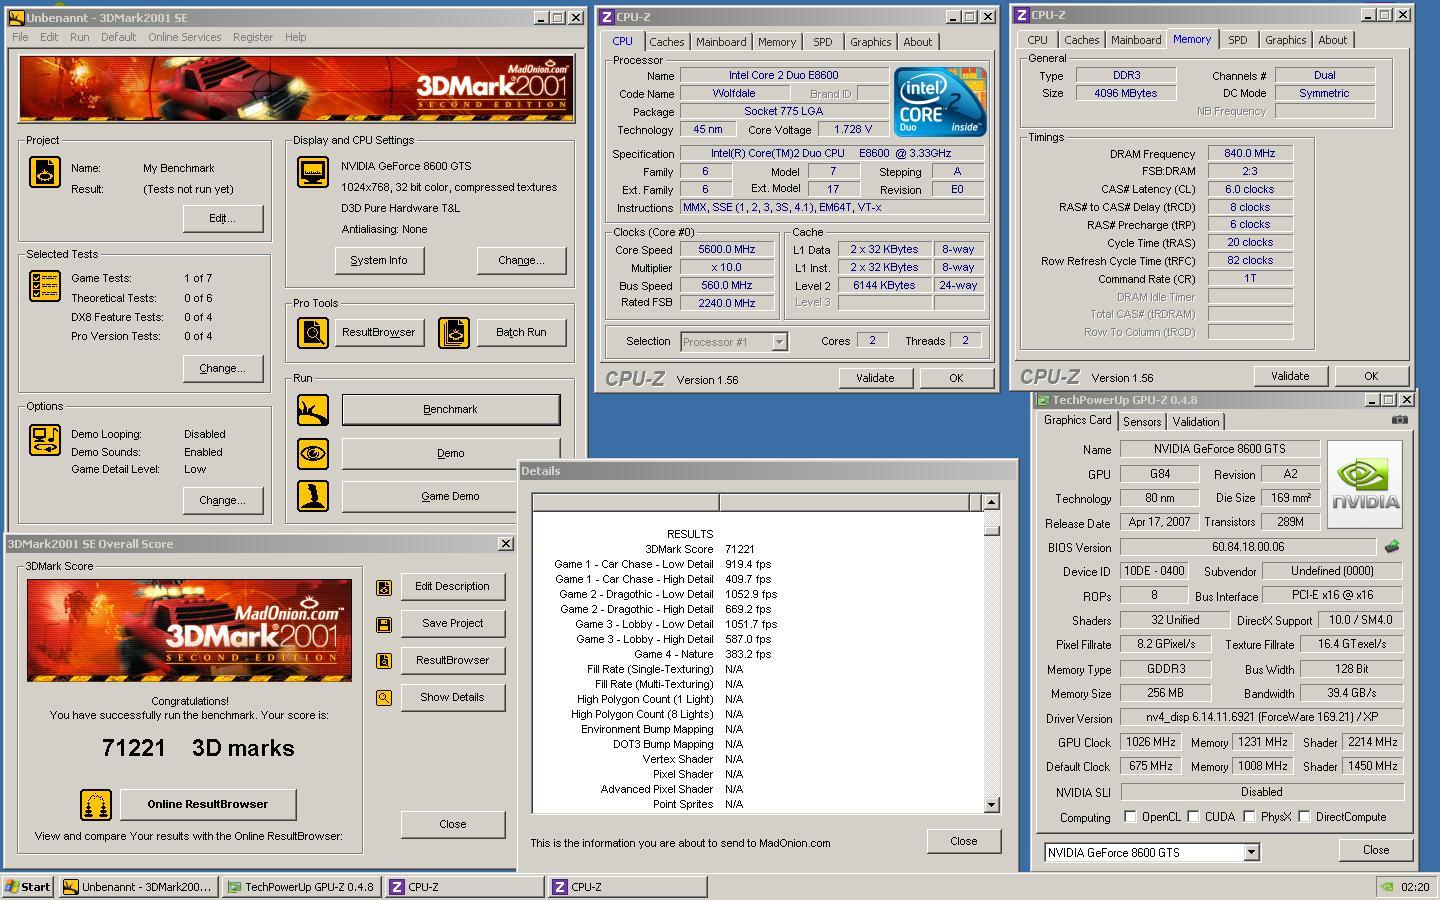
Task: Click Validate in the left CPU-Z window
Action: (x=875, y=378)
